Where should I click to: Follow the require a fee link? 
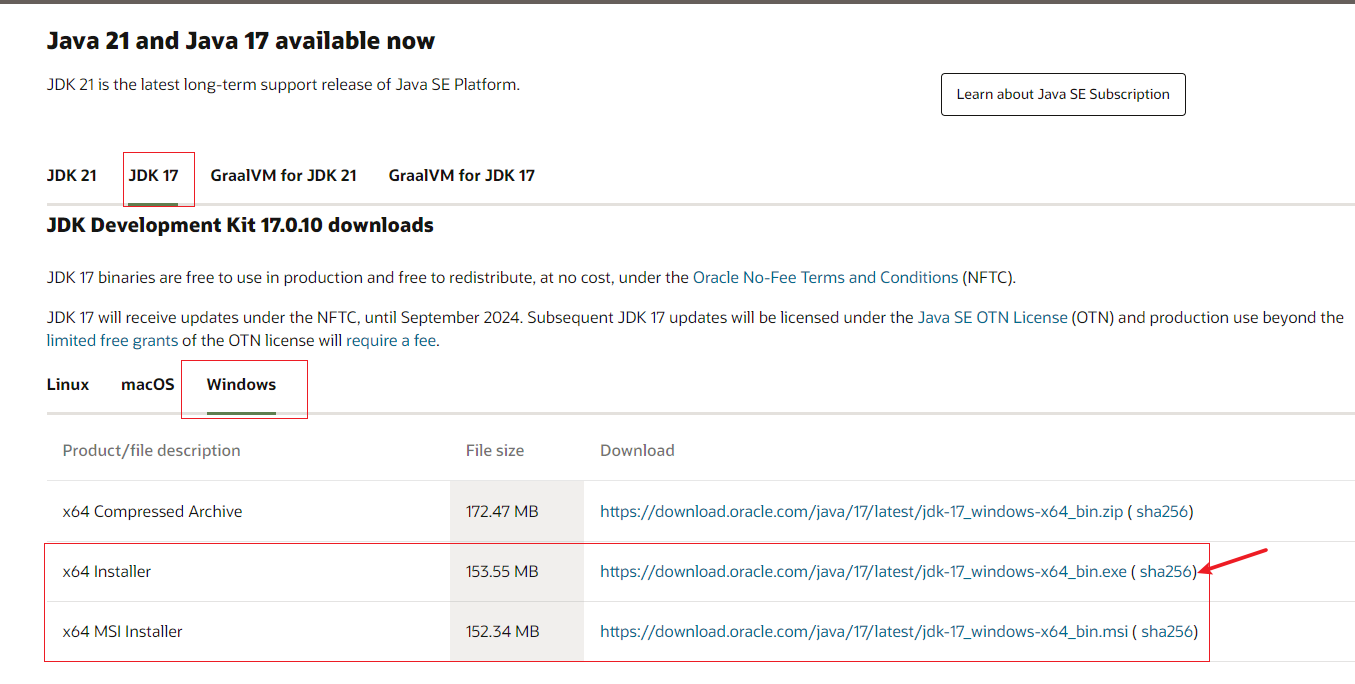coord(390,340)
